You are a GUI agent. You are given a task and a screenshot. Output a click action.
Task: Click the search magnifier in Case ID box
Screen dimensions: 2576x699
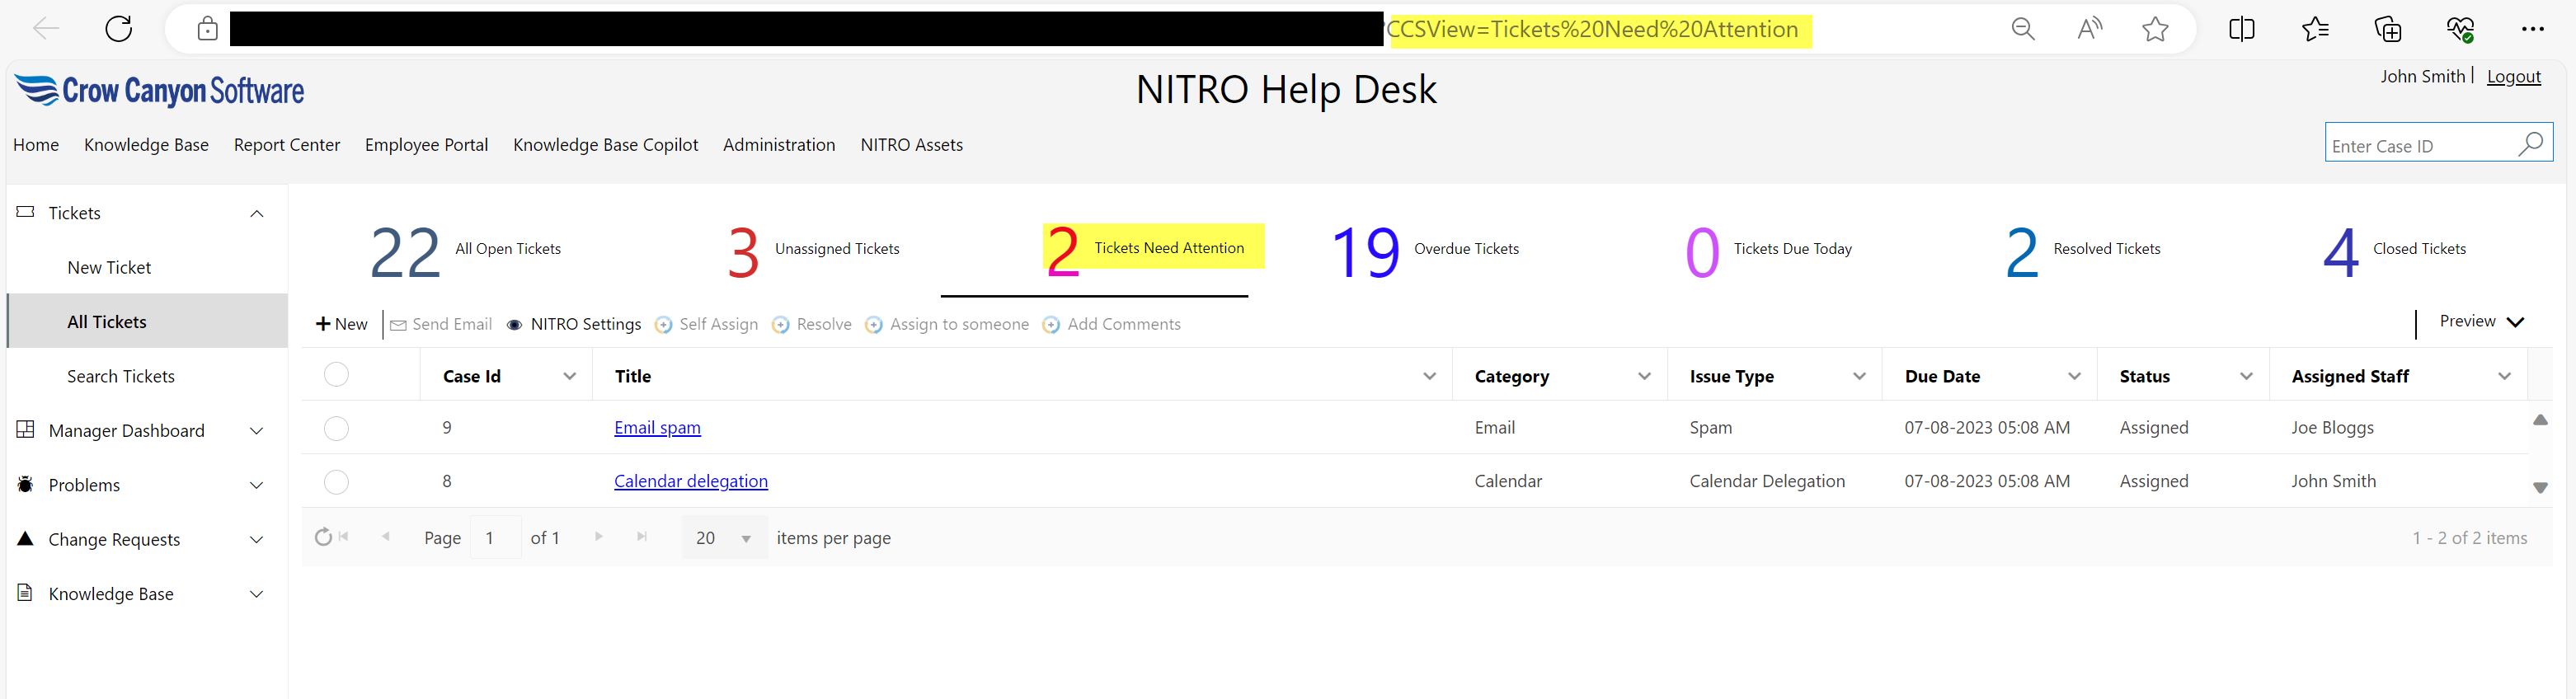2530,144
